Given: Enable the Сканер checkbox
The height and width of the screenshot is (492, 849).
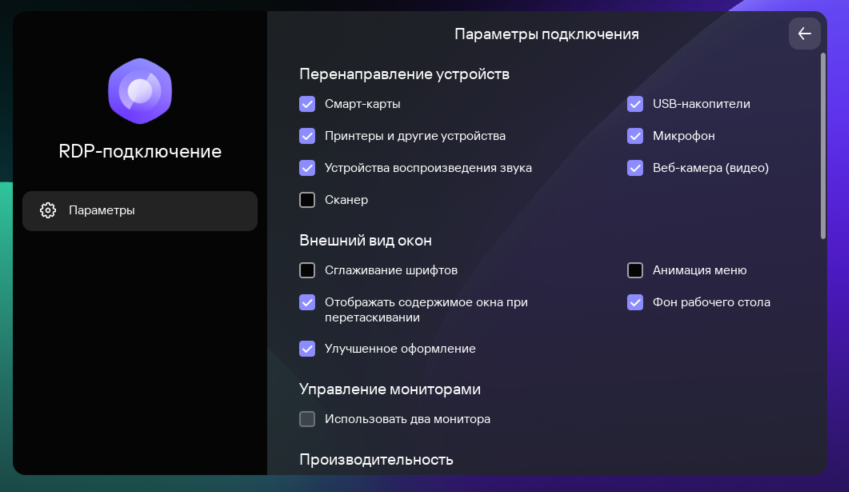Looking at the screenshot, I should click(x=307, y=200).
